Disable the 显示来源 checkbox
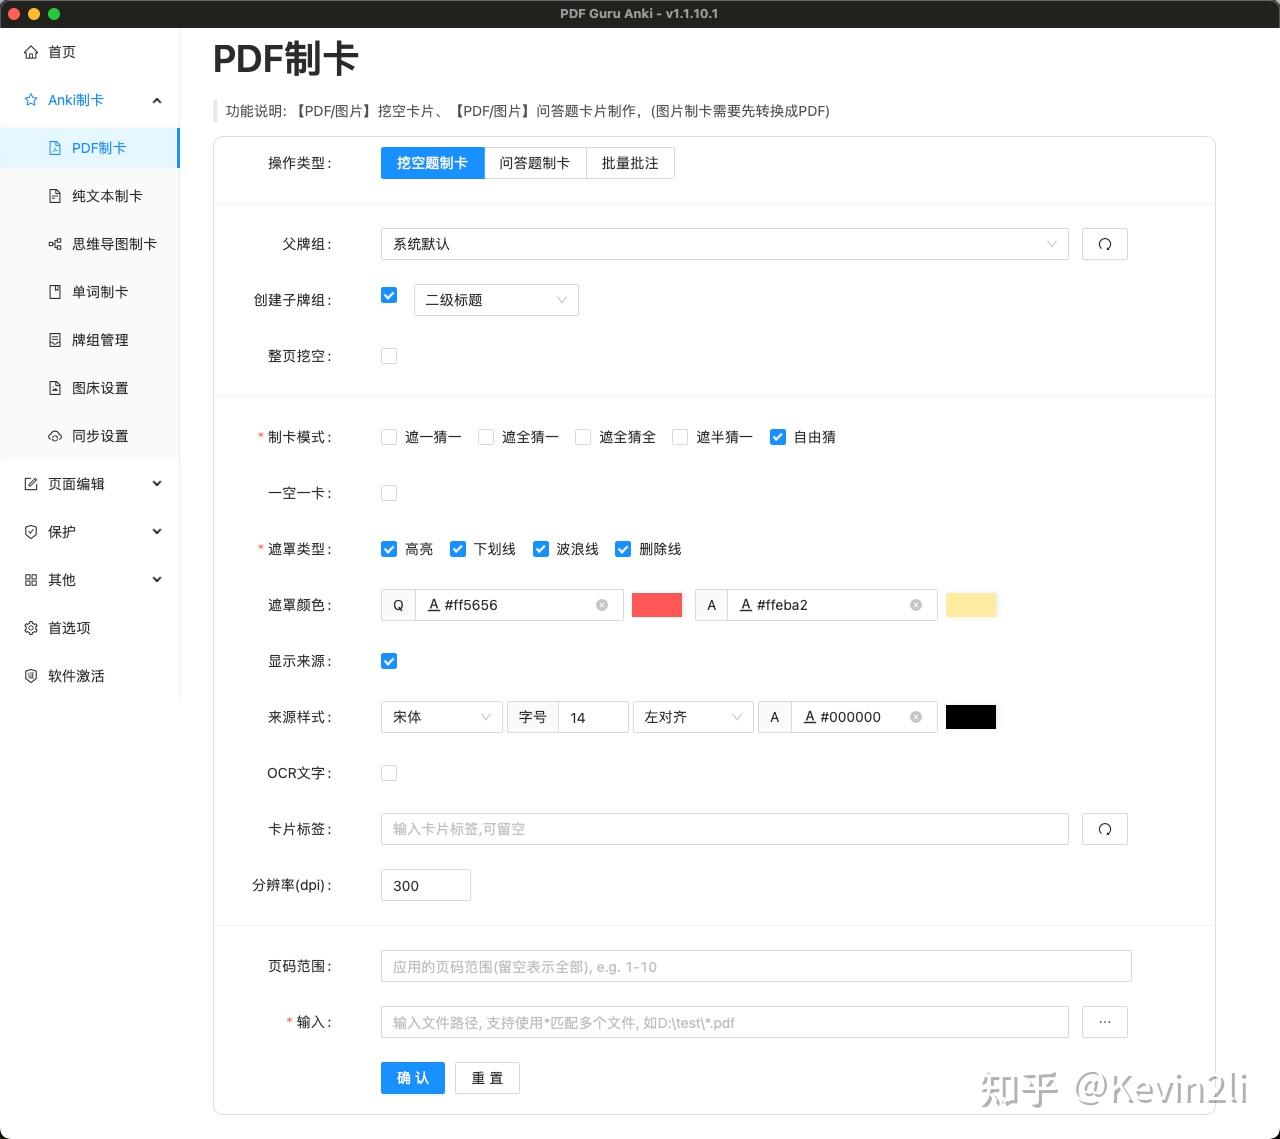This screenshot has width=1280, height=1139. click(x=389, y=661)
